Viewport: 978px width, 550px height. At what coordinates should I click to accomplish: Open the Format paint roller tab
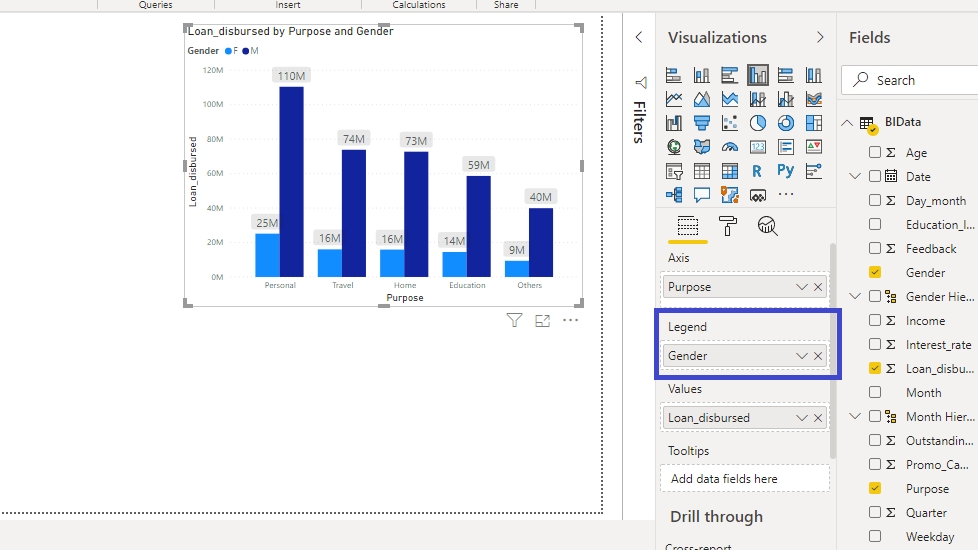(727, 226)
